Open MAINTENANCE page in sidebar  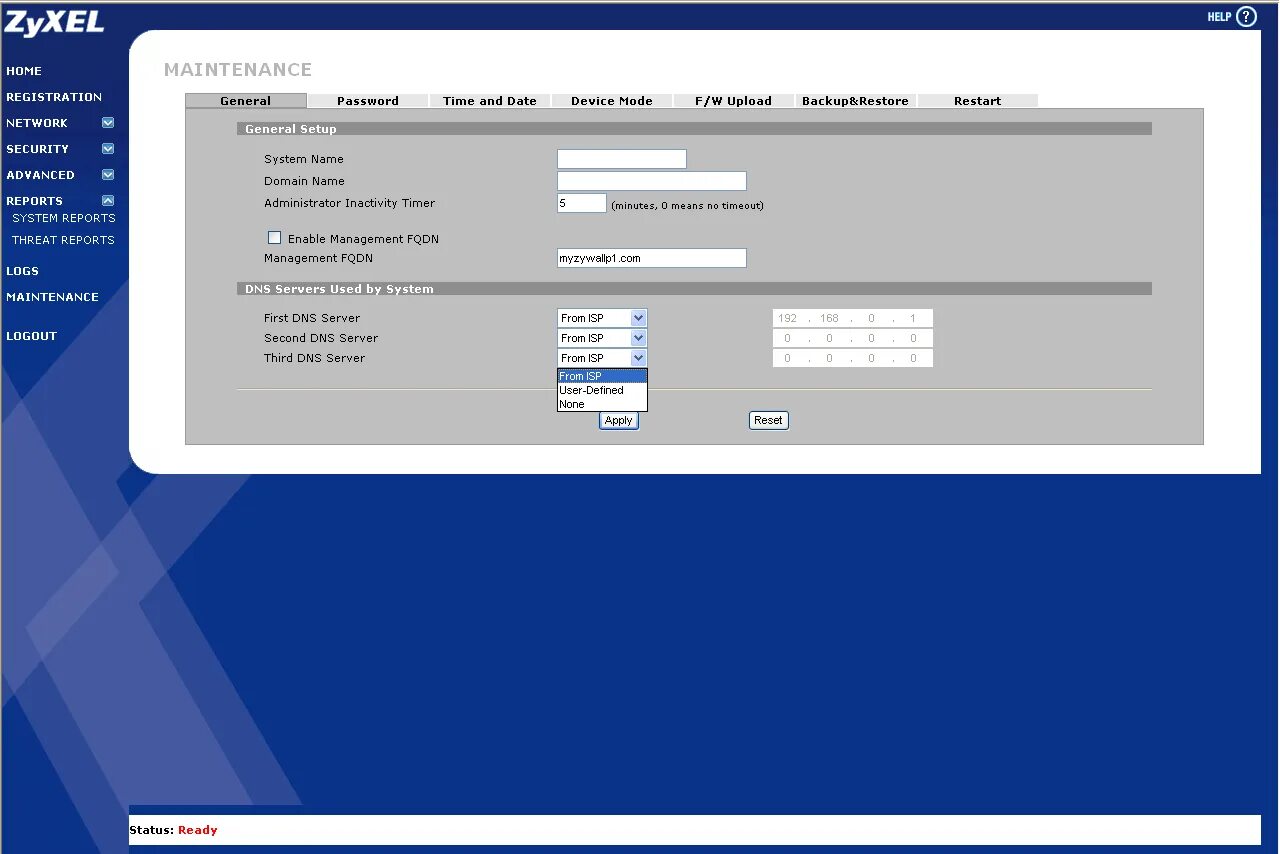53,297
